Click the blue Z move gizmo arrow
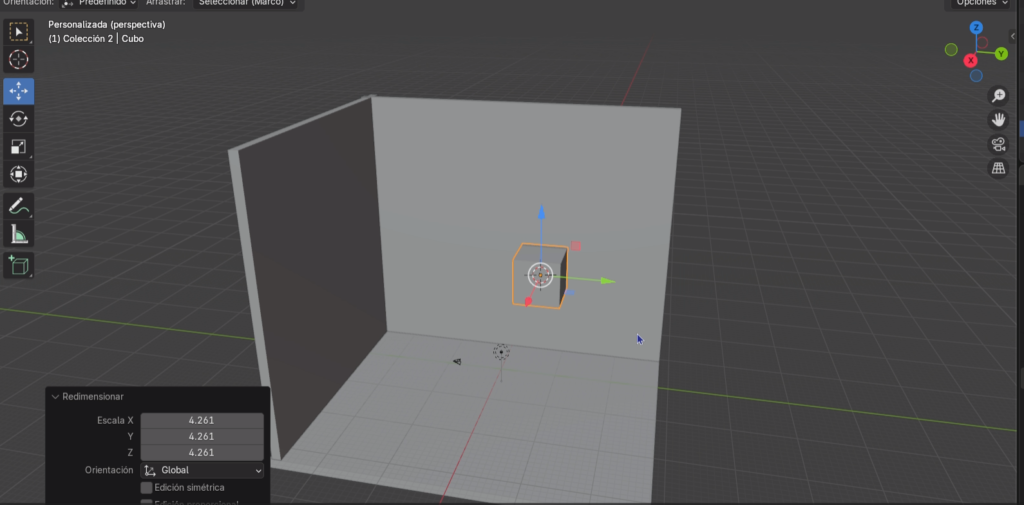Image resolution: width=1024 pixels, height=505 pixels. [541, 213]
